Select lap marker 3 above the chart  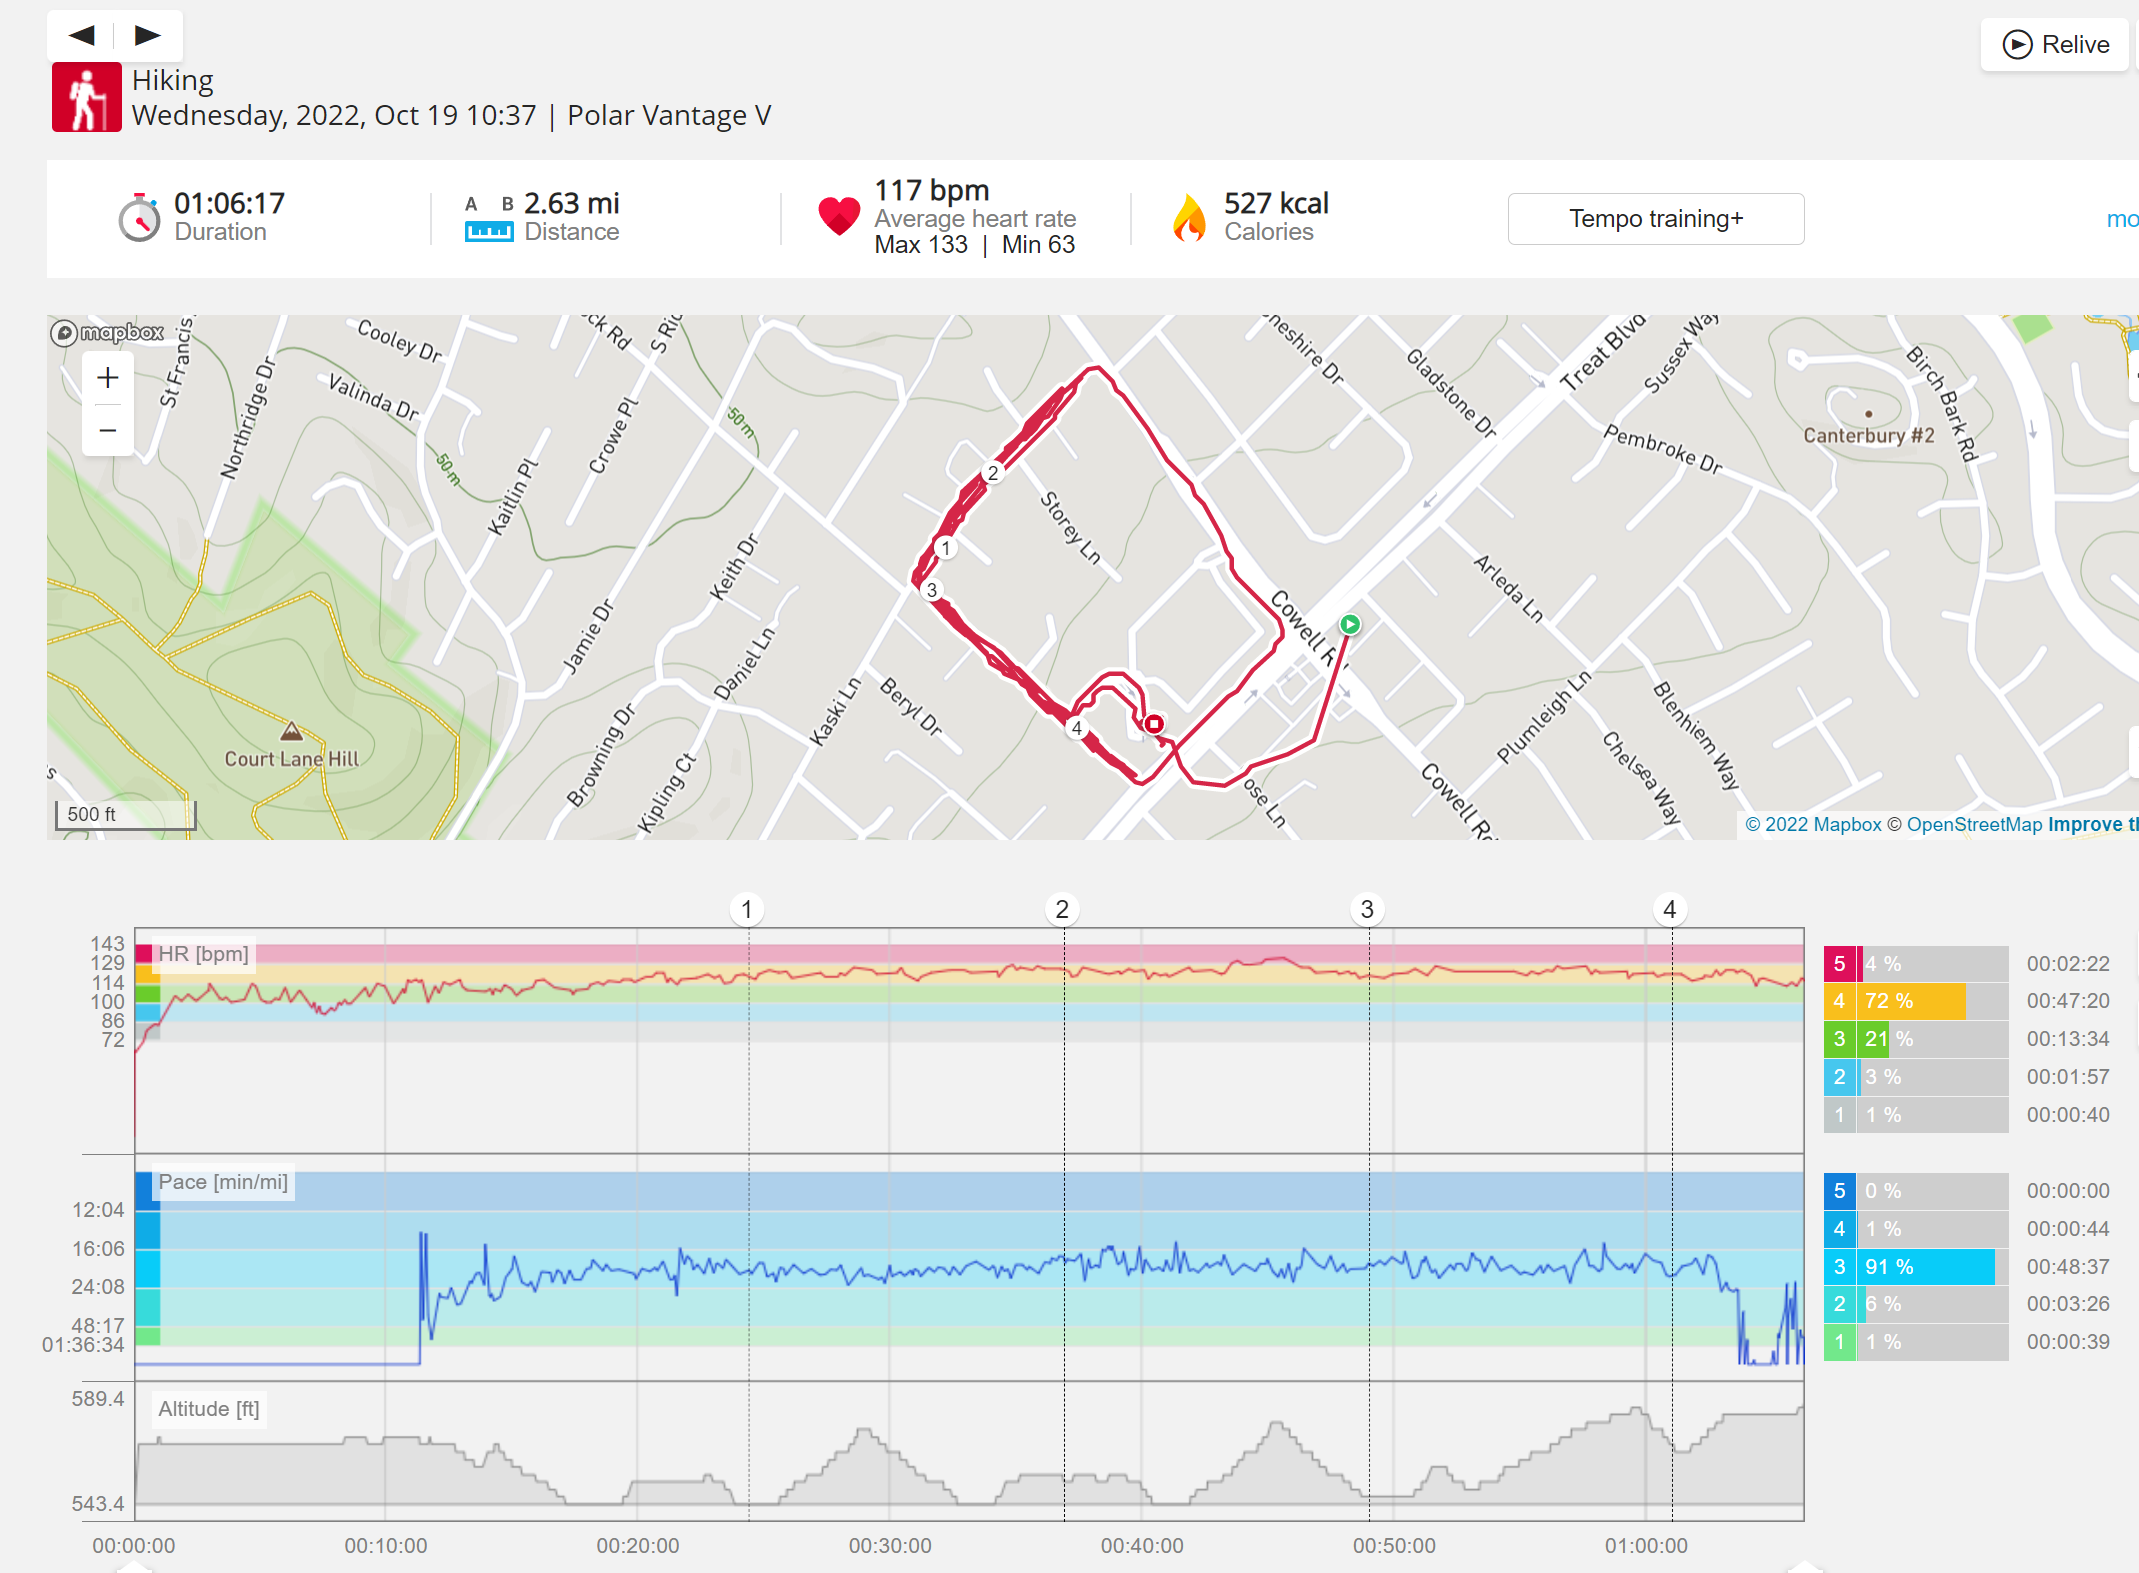1367,910
